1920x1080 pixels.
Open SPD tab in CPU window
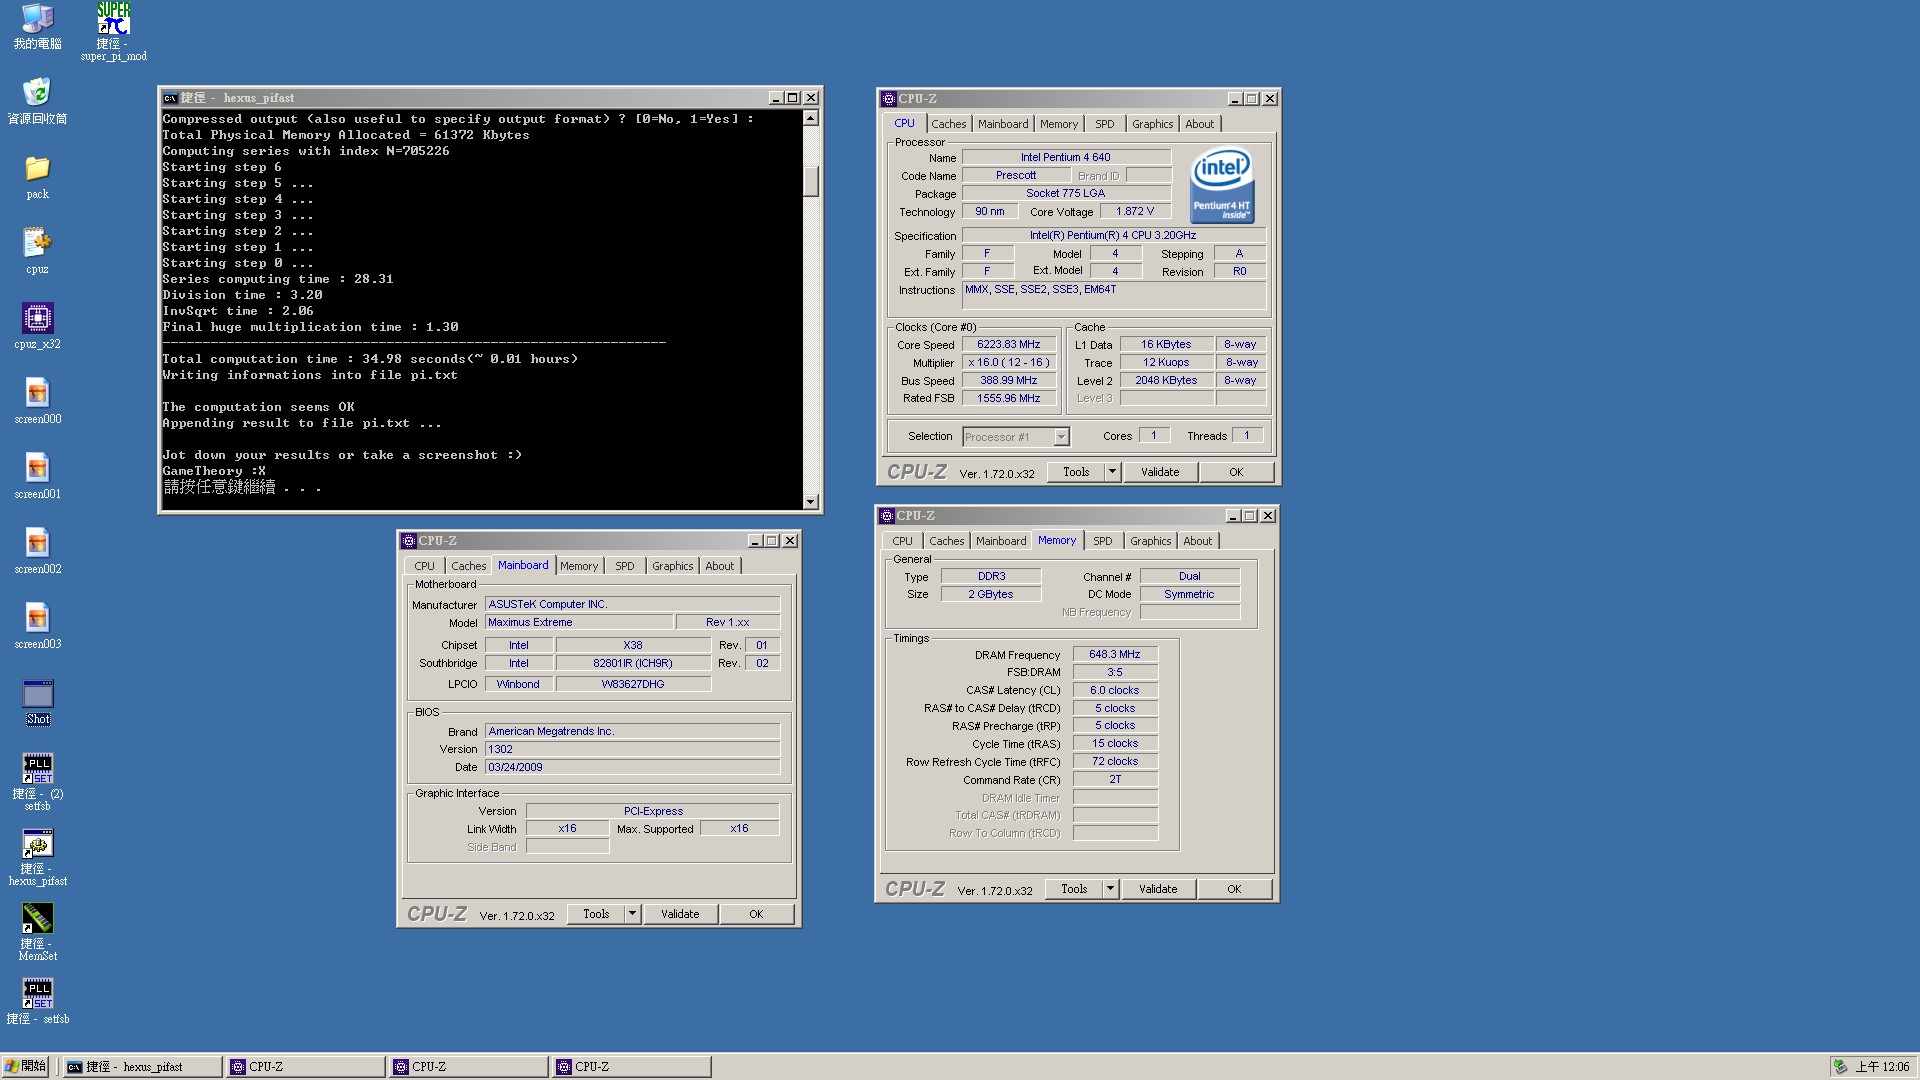pos(1104,124)
